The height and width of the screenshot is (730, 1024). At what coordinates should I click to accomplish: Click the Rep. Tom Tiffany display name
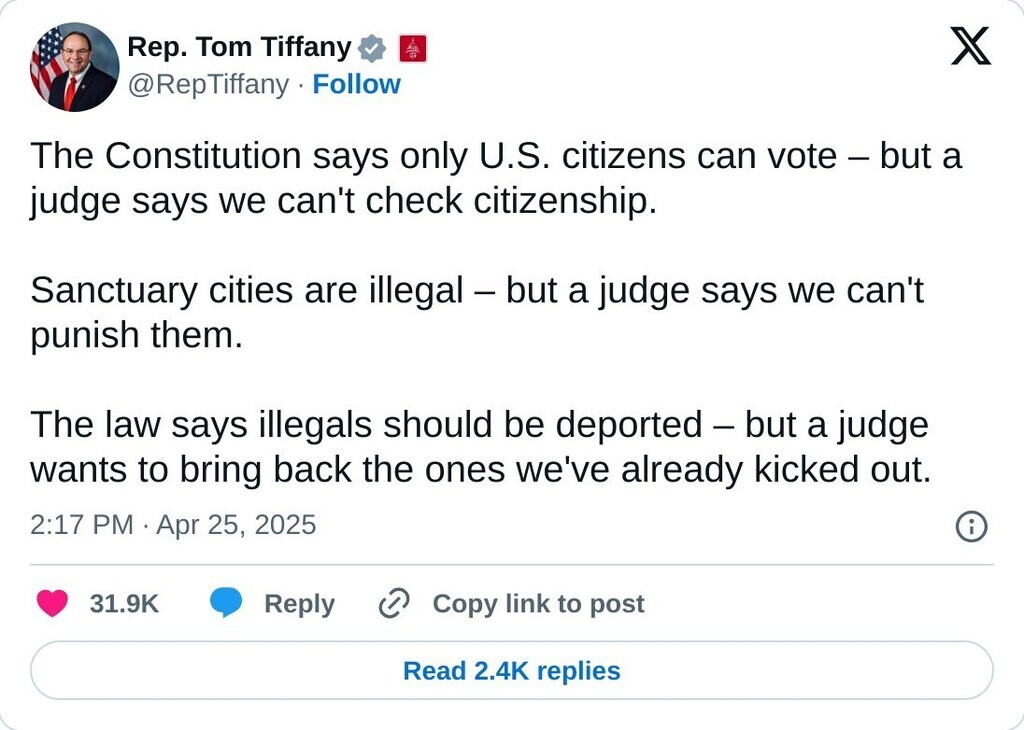point(239,47)
